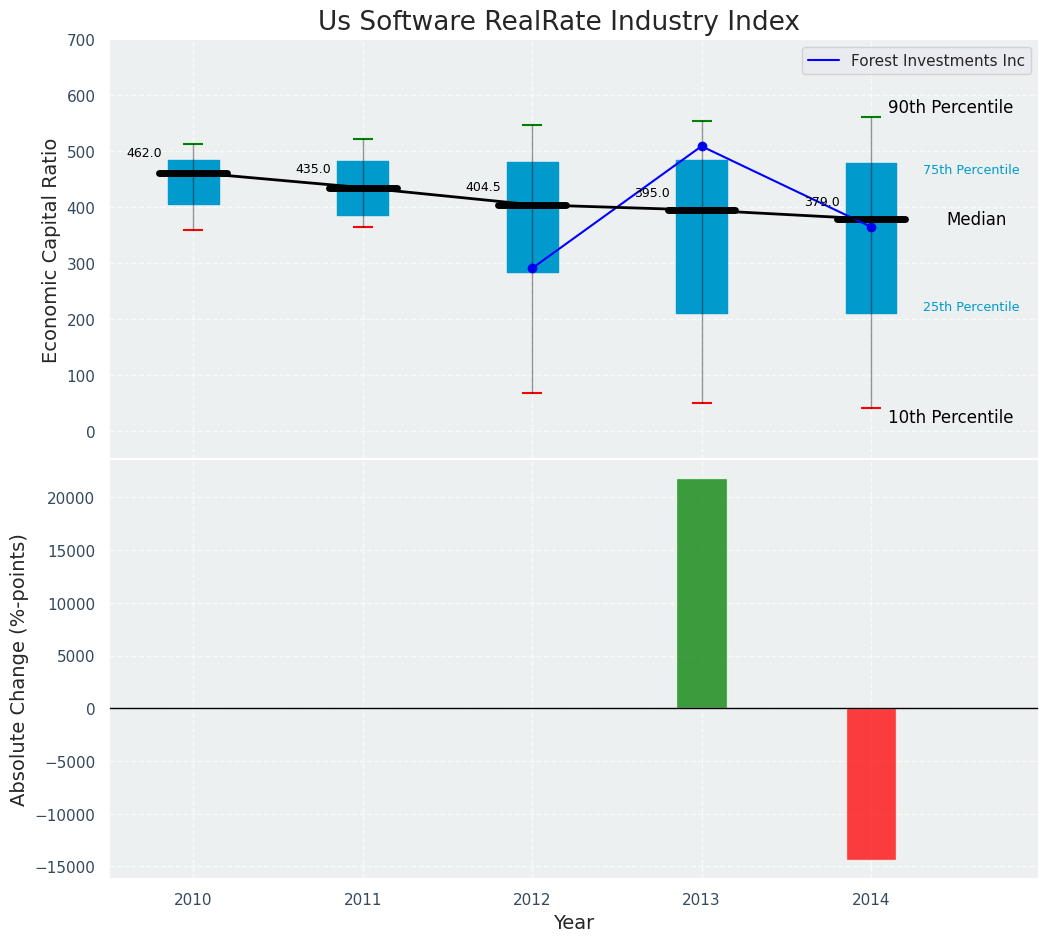Click the 'Year' axis label
The height and width of the screenshot is (942, 1048).
point(573,923)
